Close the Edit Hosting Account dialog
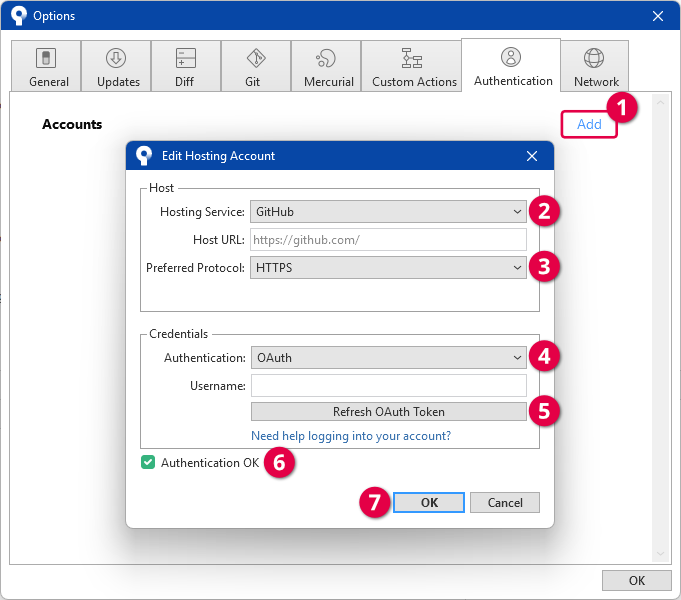 (532, 156)
